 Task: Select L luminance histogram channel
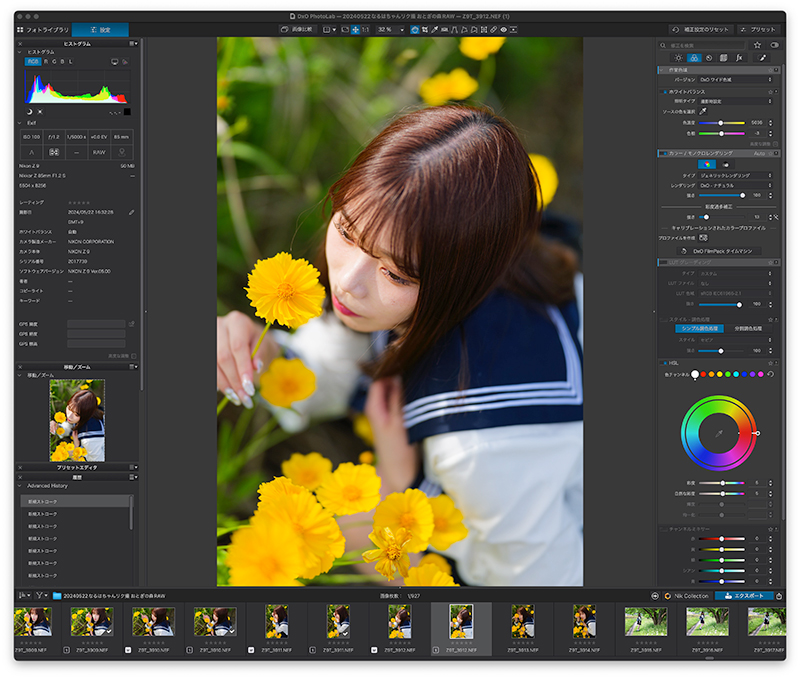tap(71, 61)
